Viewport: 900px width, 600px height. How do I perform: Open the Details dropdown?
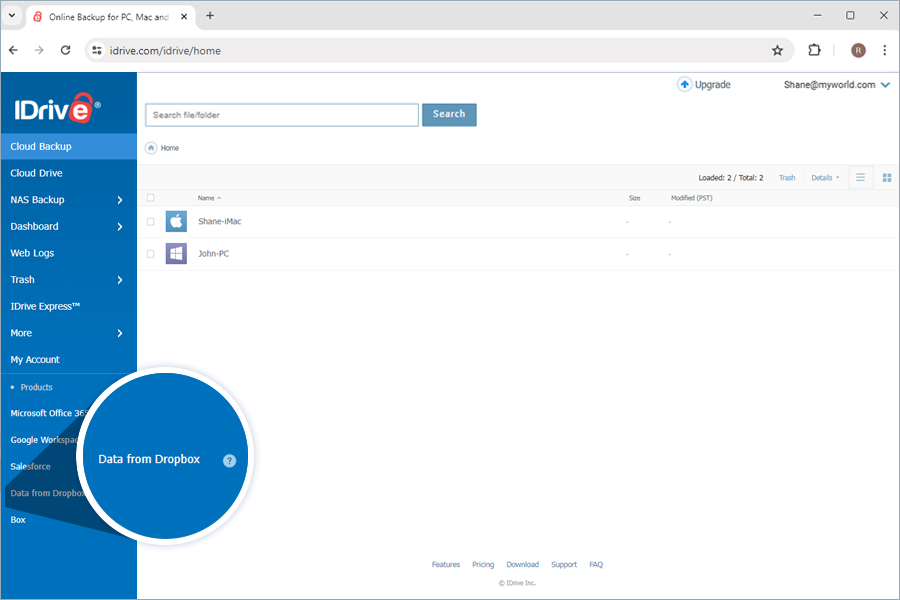pyautogui.click(x=825, y=177)
